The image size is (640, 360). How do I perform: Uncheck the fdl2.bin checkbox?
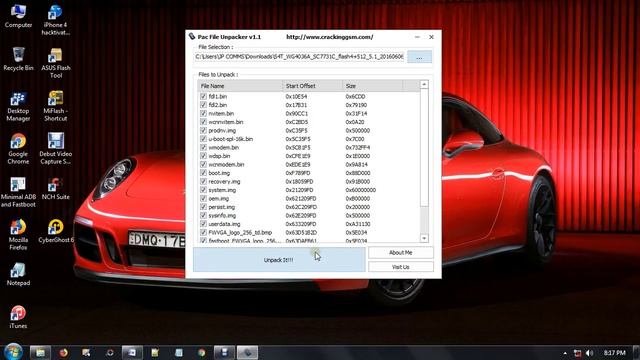pyautogui.click(x=203, y=105)
